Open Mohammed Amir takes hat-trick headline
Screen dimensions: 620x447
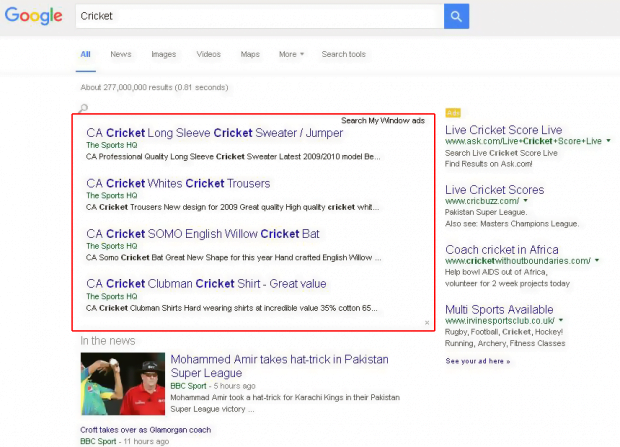(x=279, y=366)
